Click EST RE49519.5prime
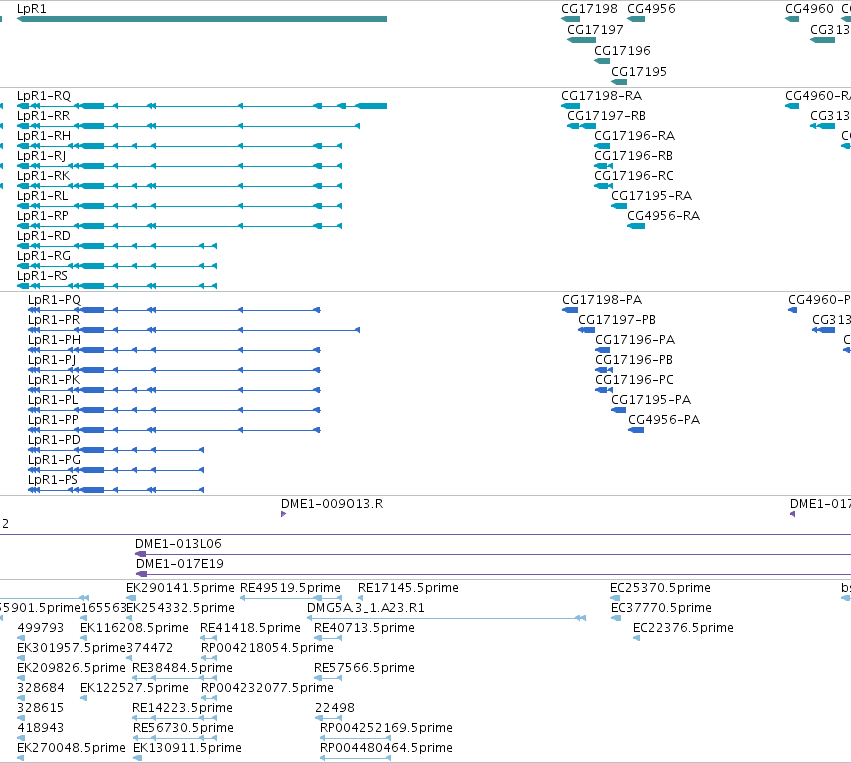Screen dimensions: 851x763 coord(291,598)
